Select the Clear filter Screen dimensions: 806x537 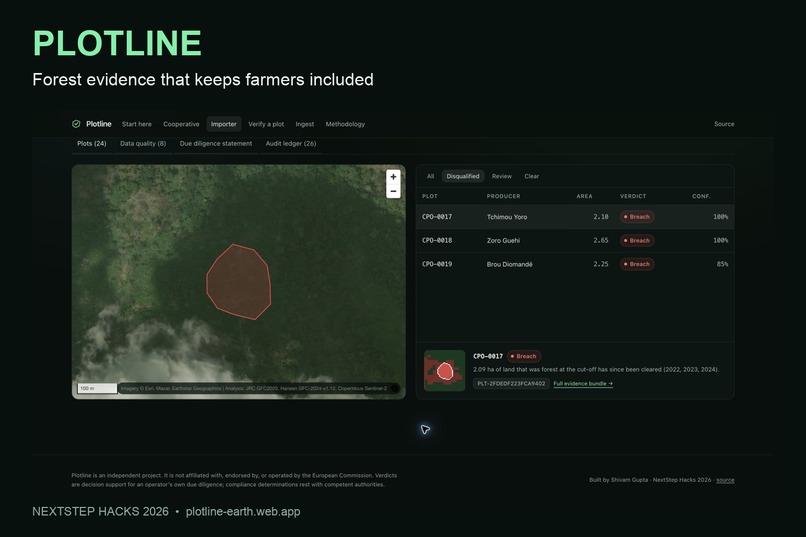click(532, 176)
